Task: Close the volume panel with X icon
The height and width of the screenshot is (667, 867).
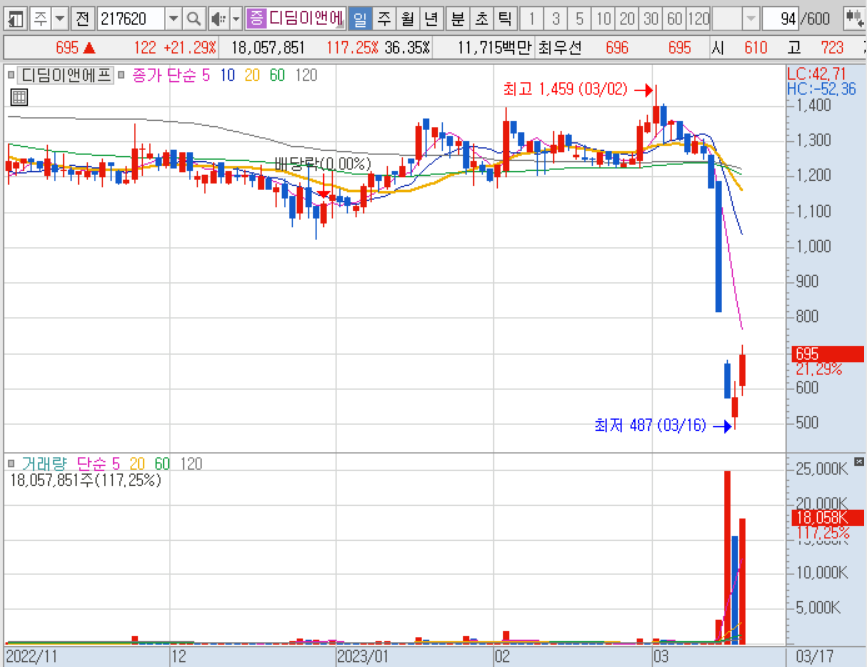Action: (x=859, y=461)
